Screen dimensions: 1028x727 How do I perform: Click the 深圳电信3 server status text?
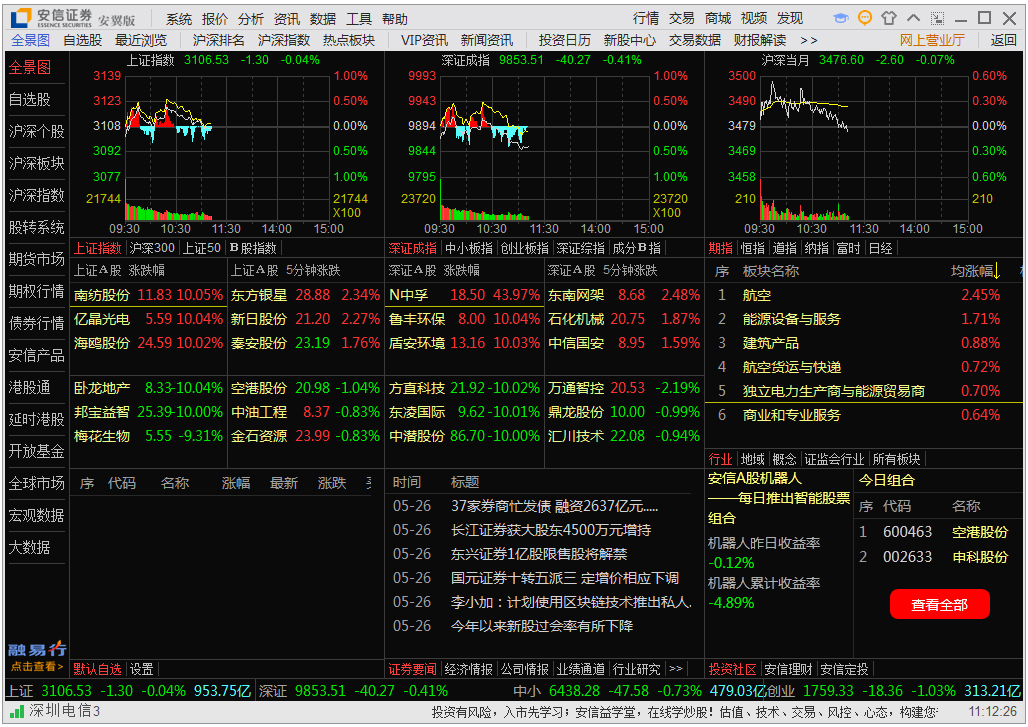click(x=64, y=711)
